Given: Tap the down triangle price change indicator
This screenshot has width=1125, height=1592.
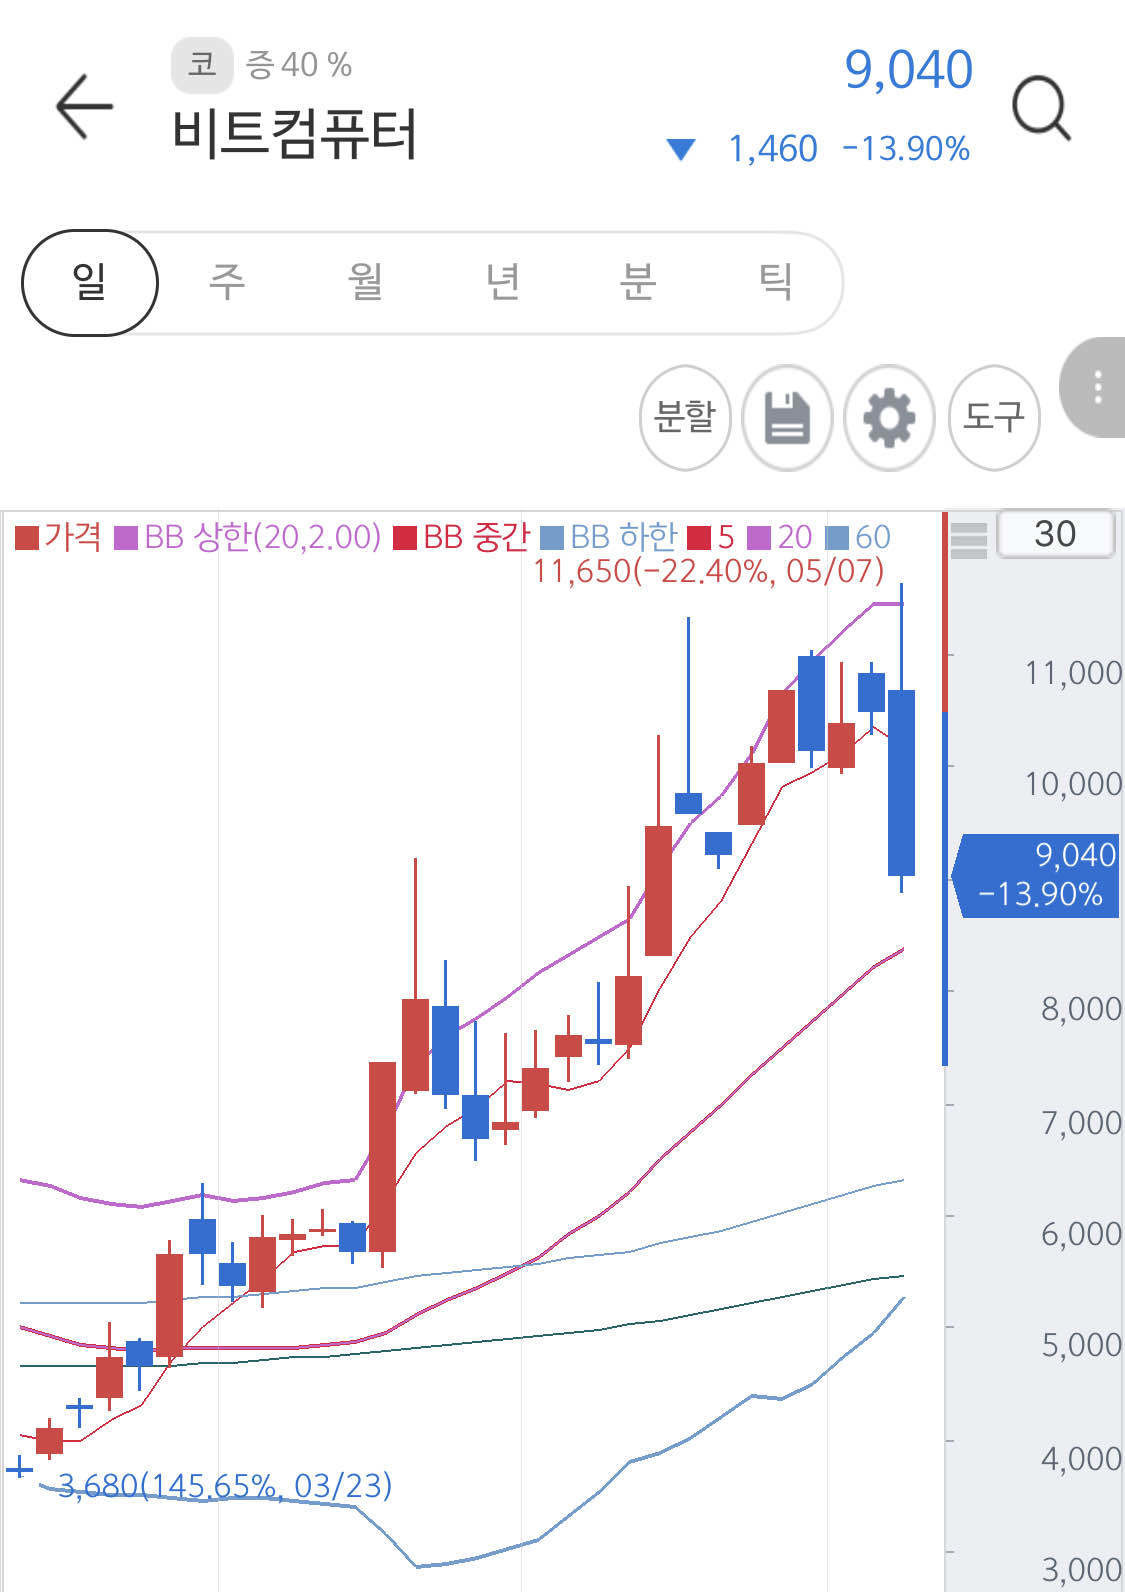Looking at the screenshot, I should pos(681,150).
